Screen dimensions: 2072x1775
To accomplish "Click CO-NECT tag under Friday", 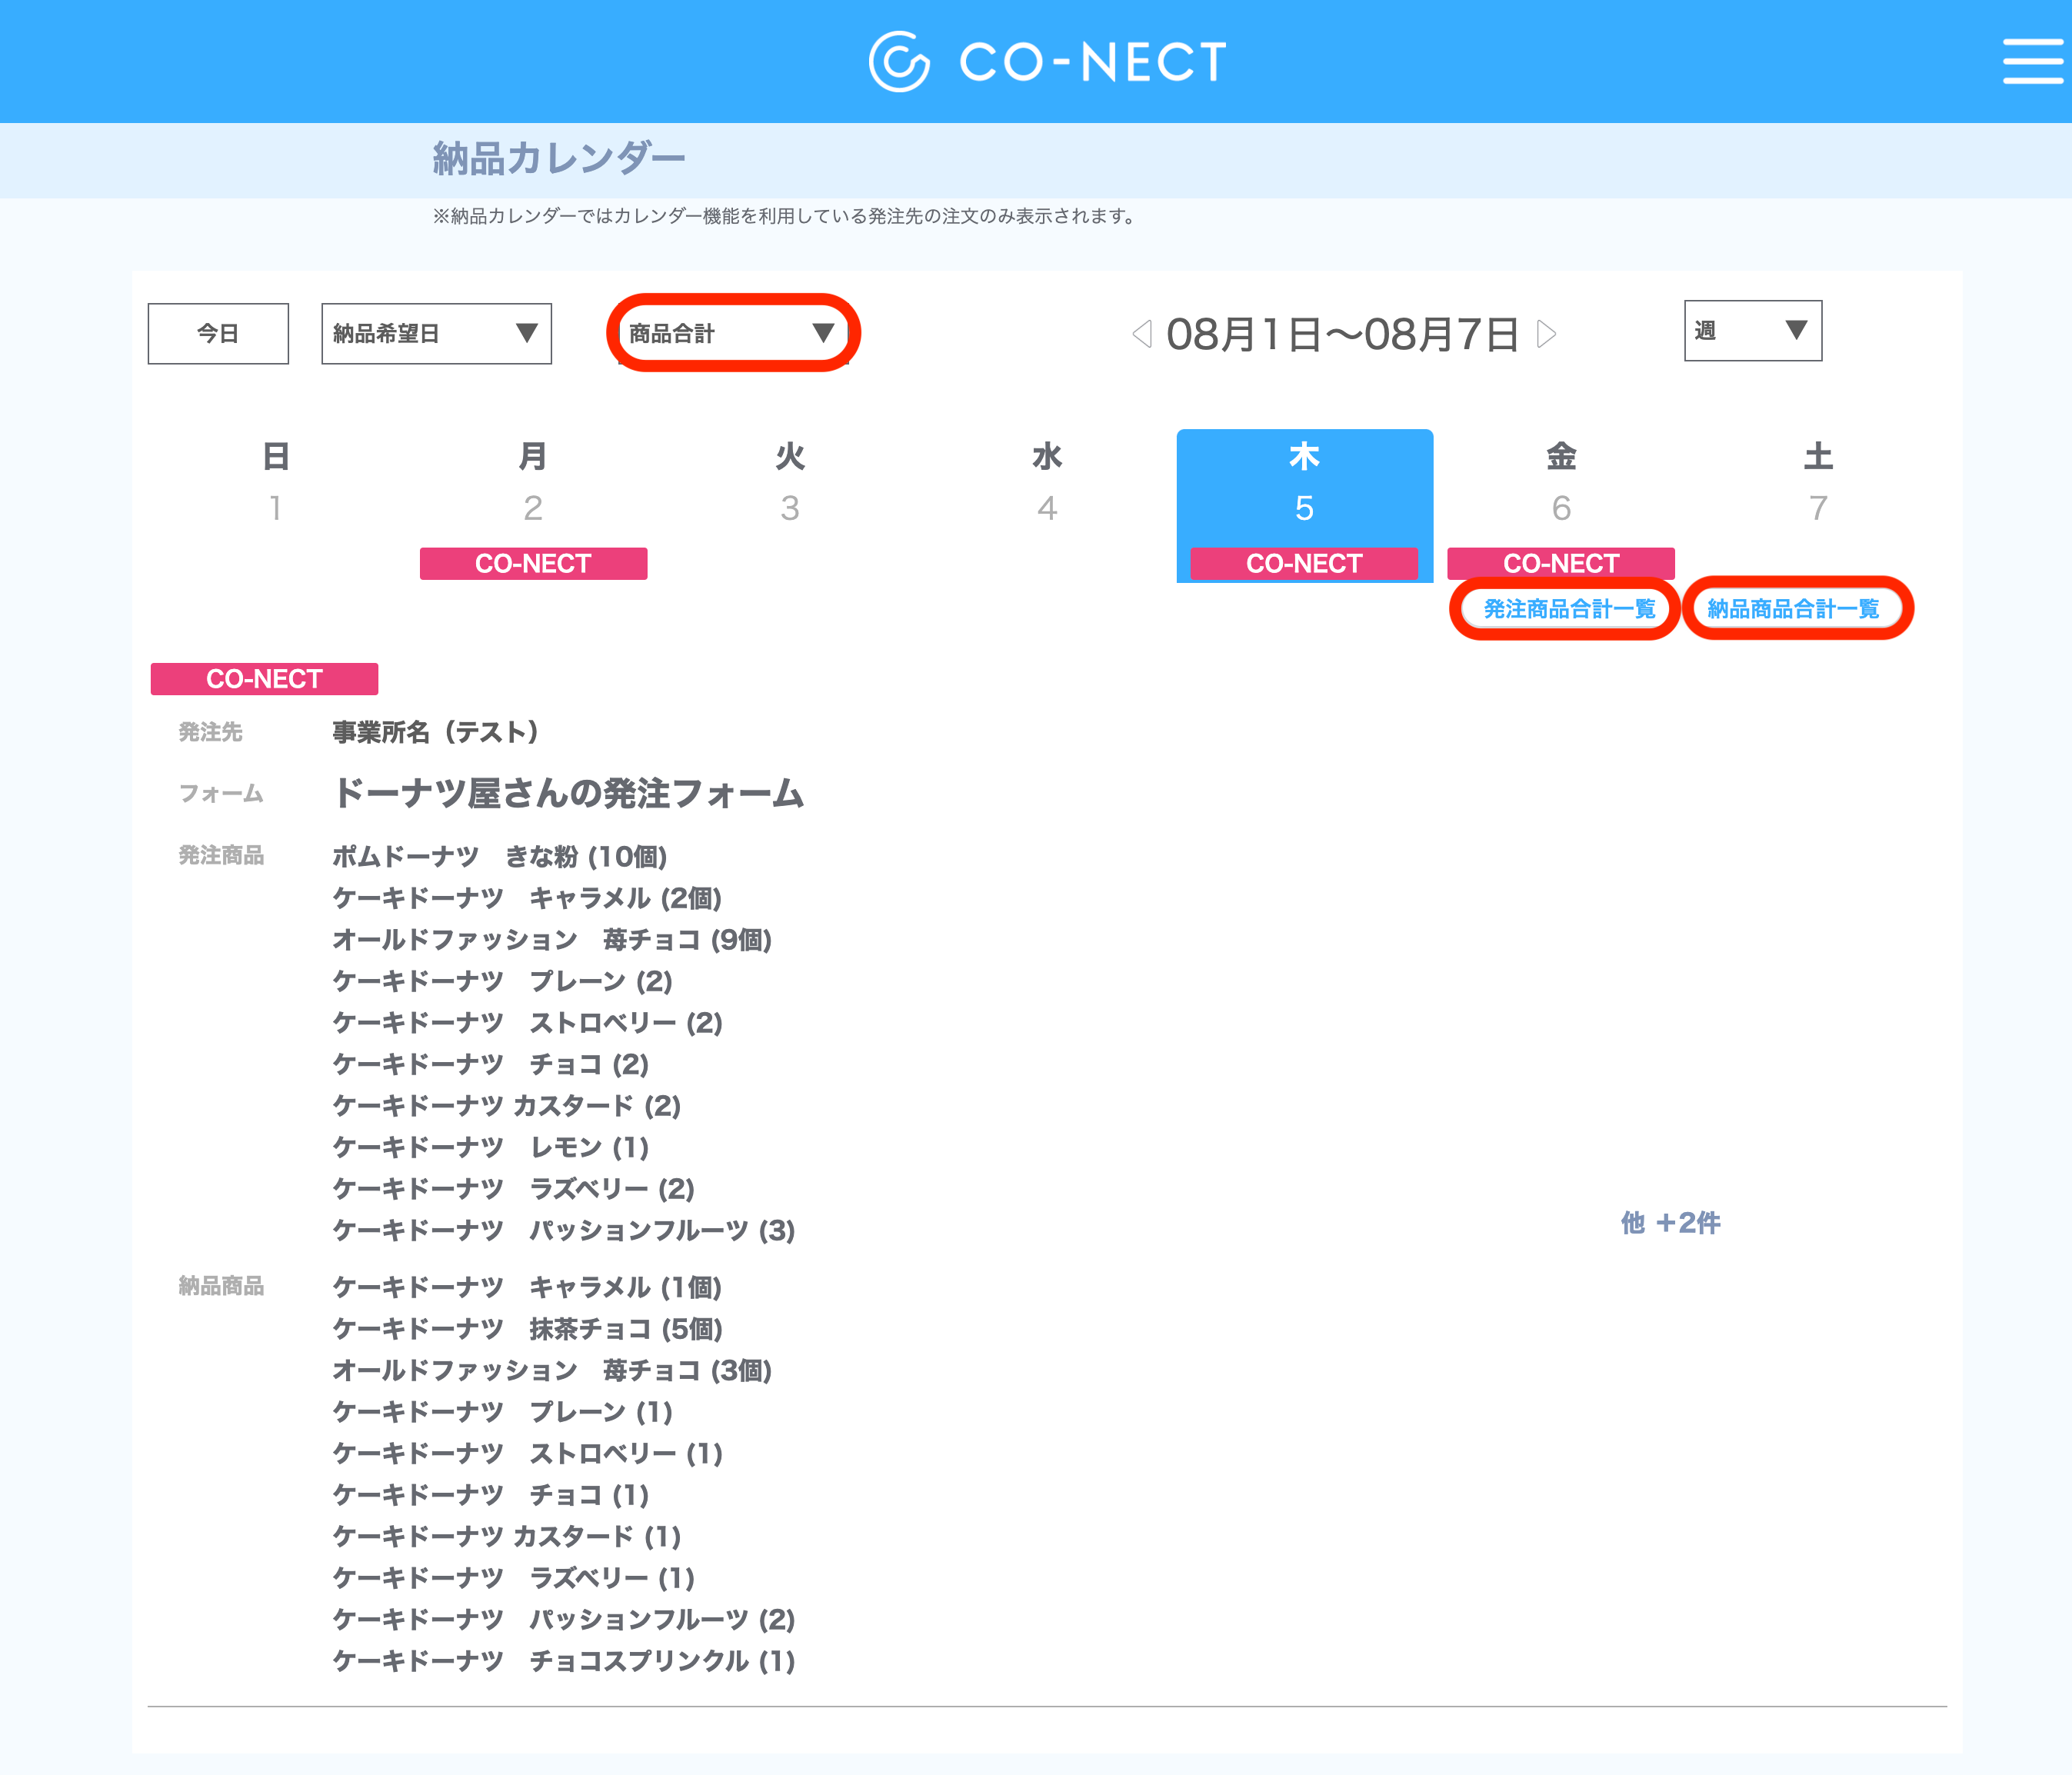I will (x=1561, y=564).
